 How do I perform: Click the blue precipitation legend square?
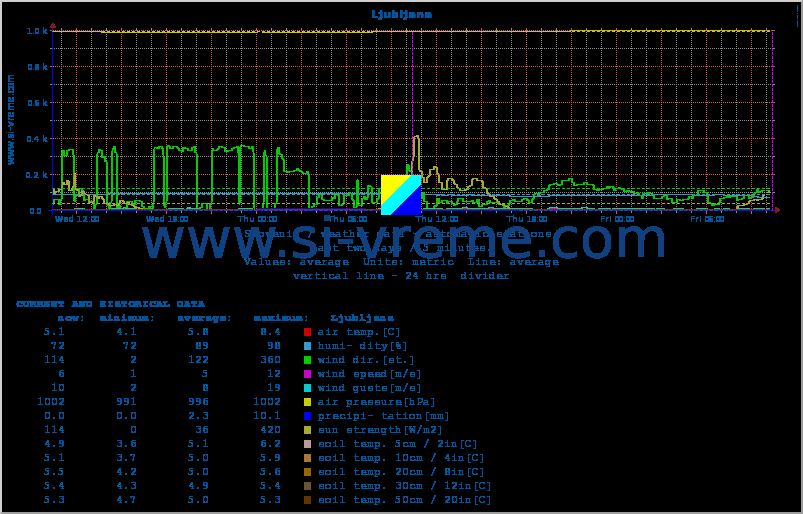[x=308, y=416]
